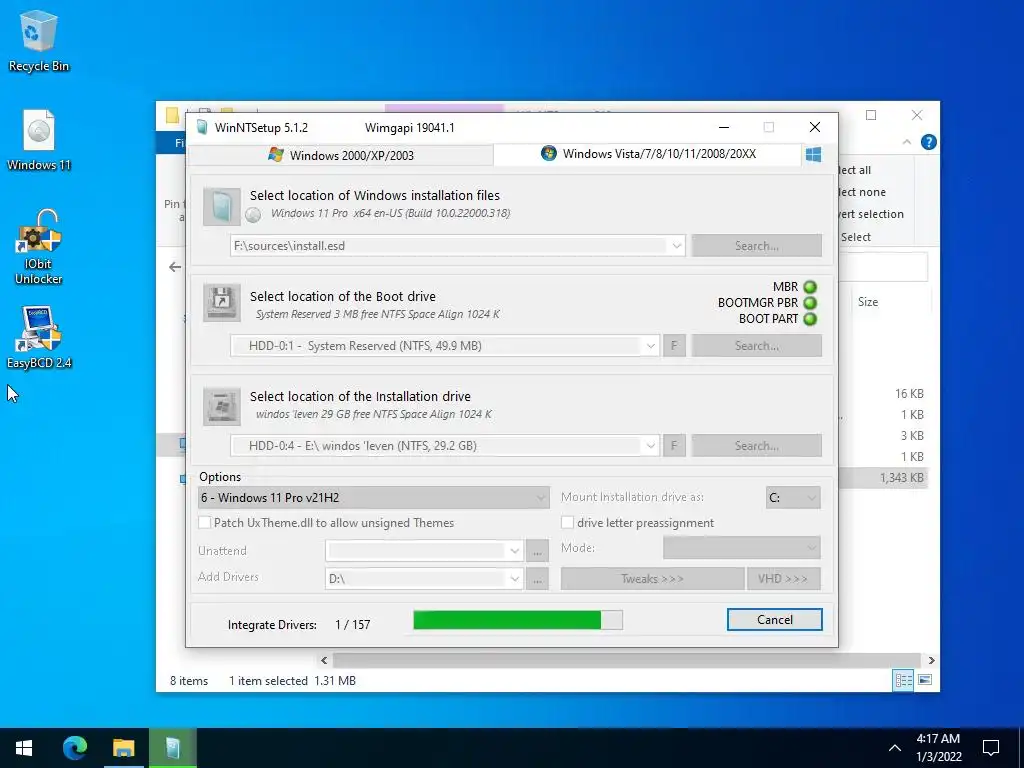Click the blue Windows logo button in WinNTSetup
Viewport: 1024px width, 768px height.
click(813, 155)
